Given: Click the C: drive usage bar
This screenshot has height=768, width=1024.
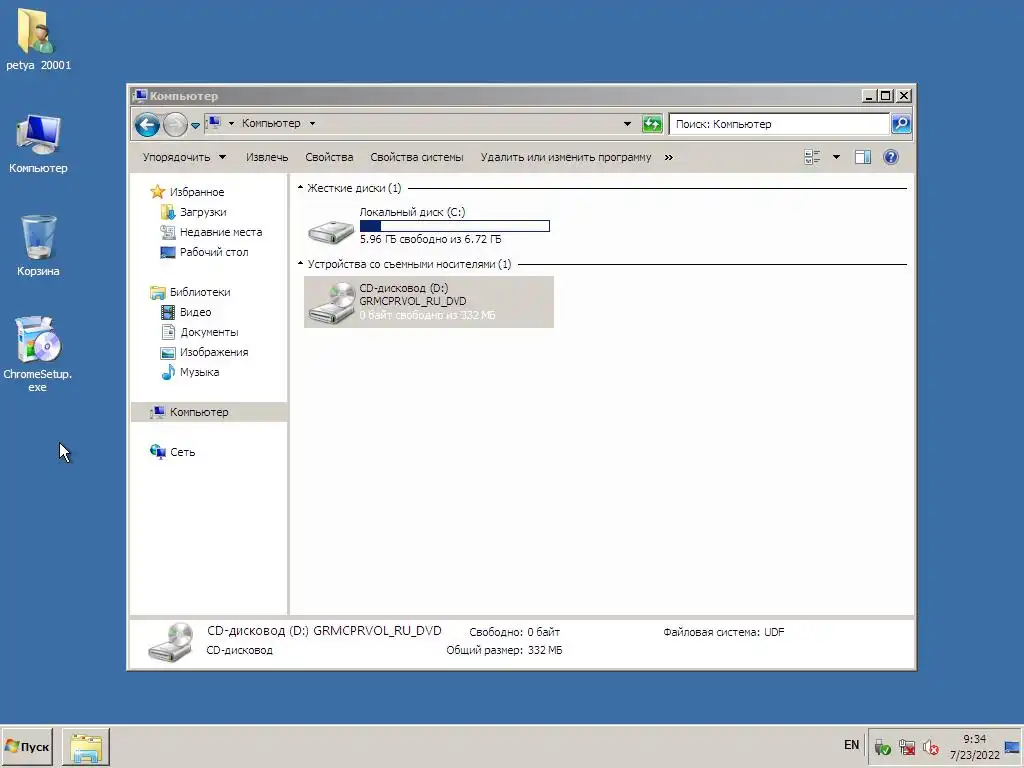Looking at the screenshot, I should coord(455,226).
